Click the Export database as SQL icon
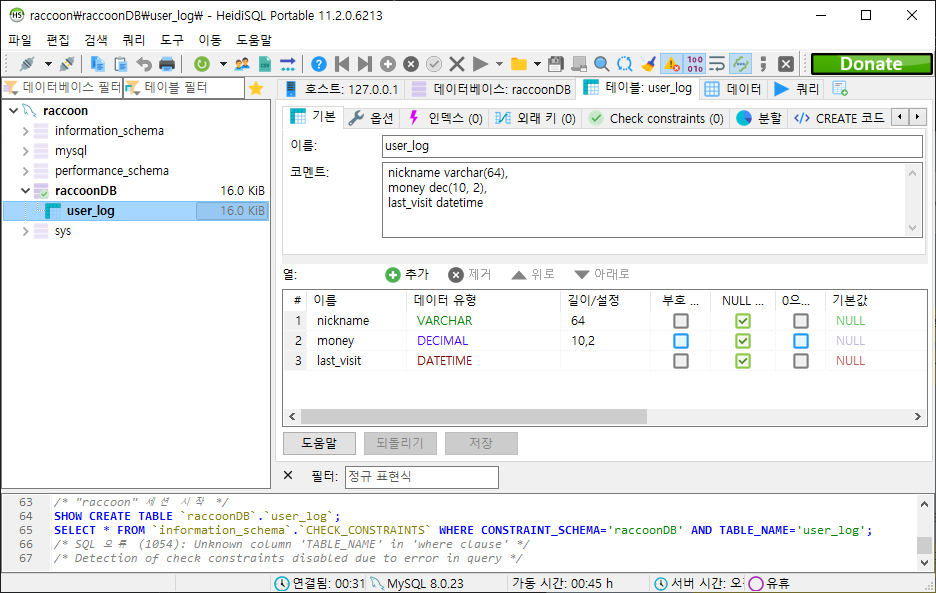The height and width of the screenshot is (593, 936). (x=264, y=63)
